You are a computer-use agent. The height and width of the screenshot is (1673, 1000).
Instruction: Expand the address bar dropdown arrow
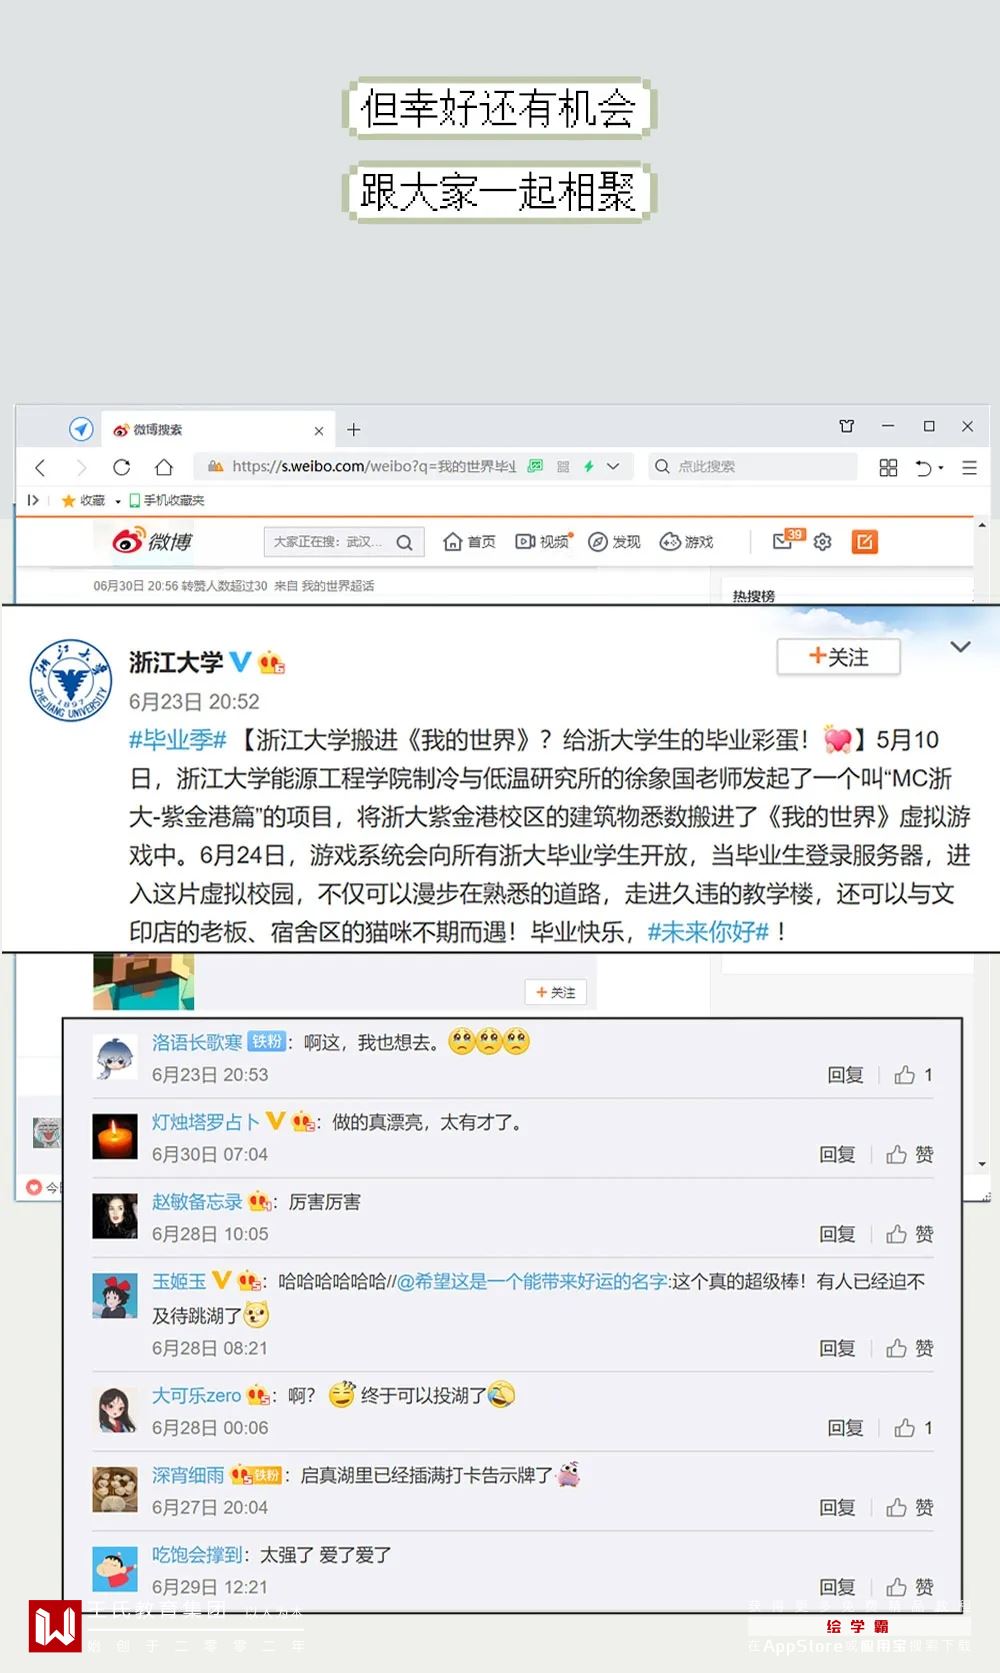tap(613, 466)
